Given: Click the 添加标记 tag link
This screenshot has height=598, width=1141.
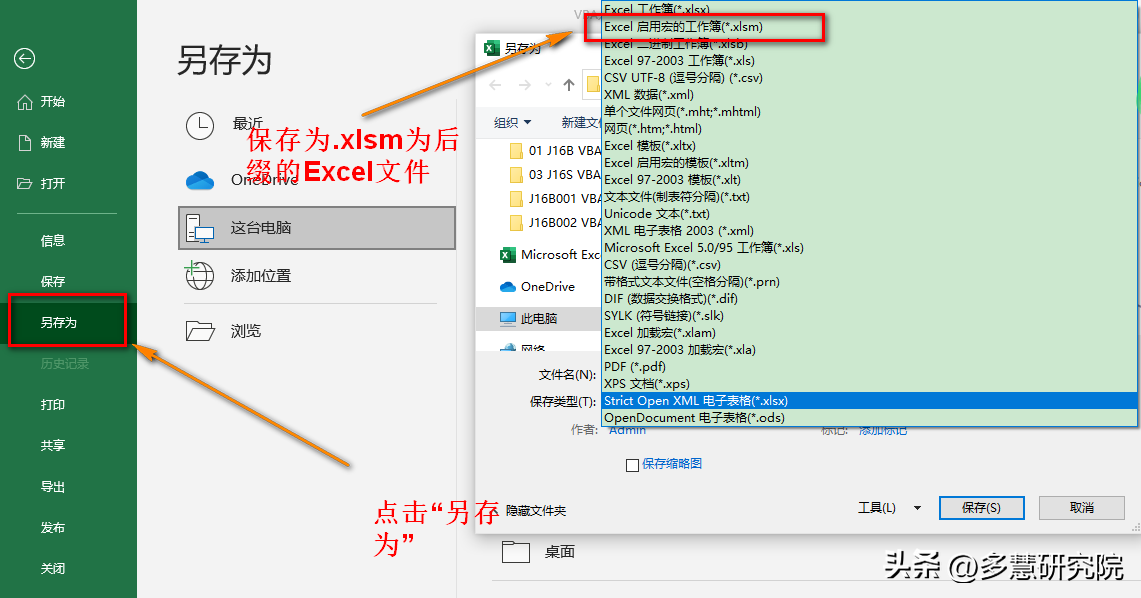Looking at the screenshot, I should point(883,431).
